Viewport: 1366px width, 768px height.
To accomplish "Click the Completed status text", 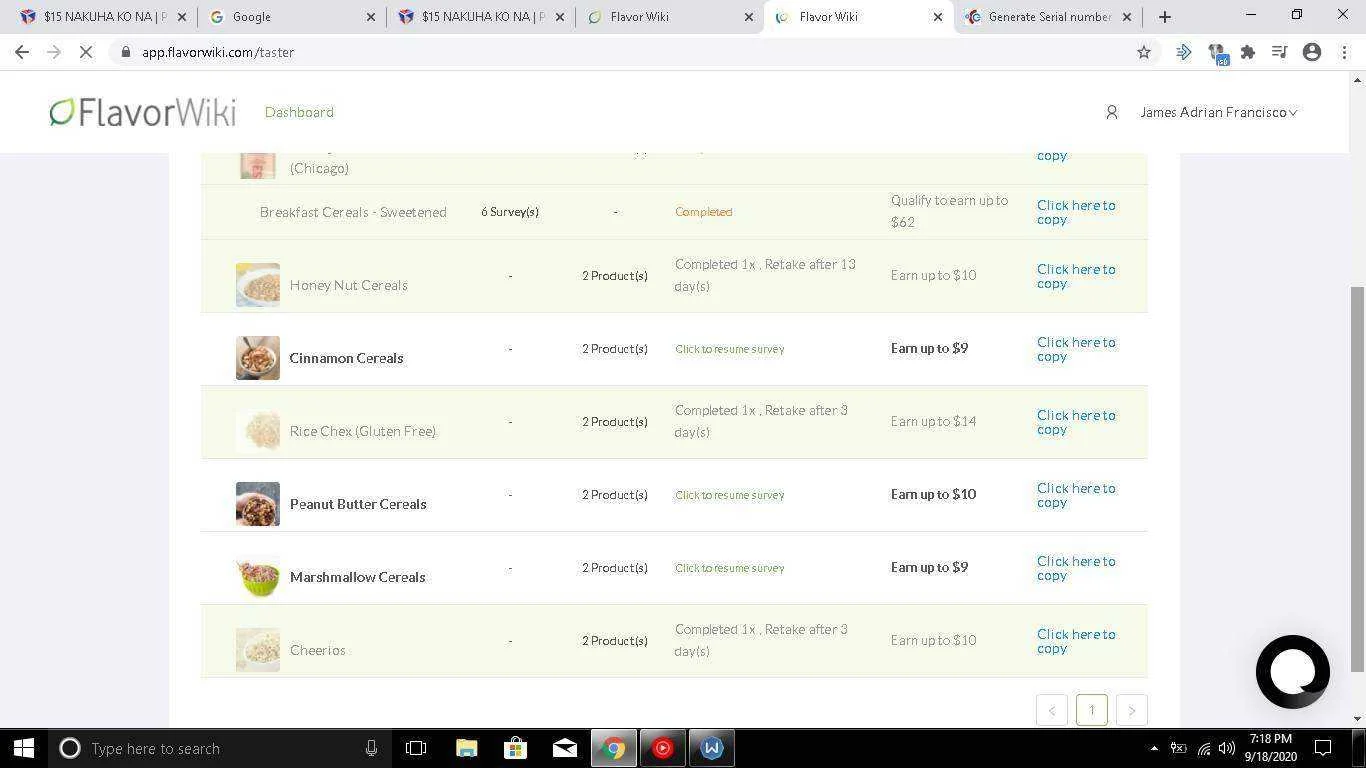I will pos(703,212).
